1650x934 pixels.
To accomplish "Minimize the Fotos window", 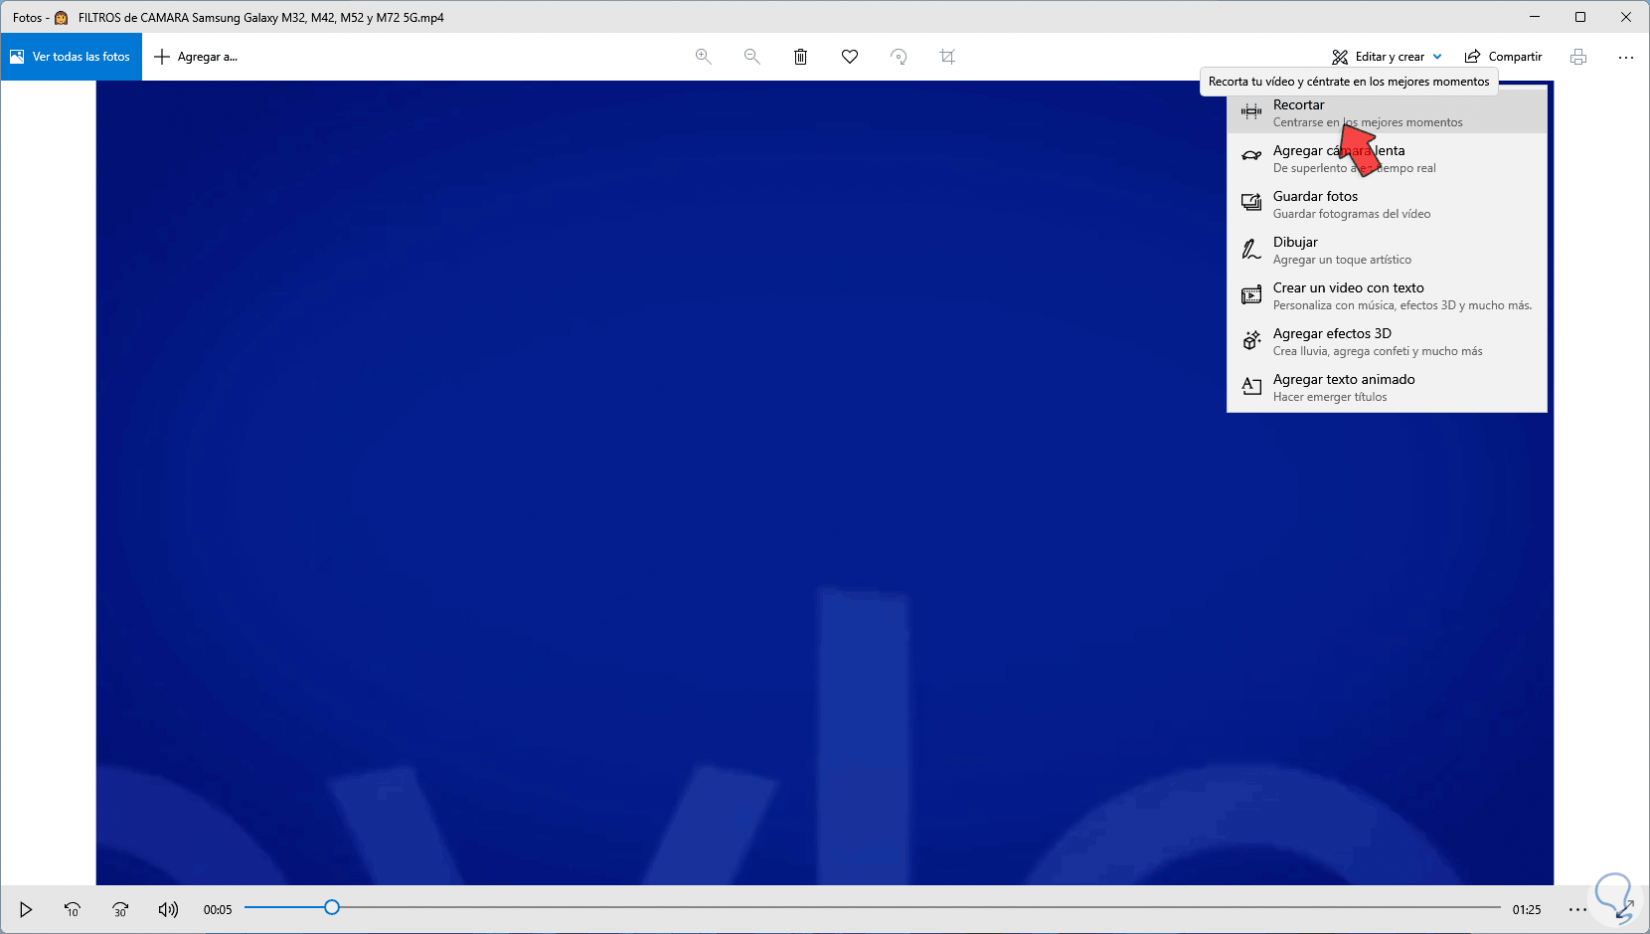I will tap(1535, 17).
